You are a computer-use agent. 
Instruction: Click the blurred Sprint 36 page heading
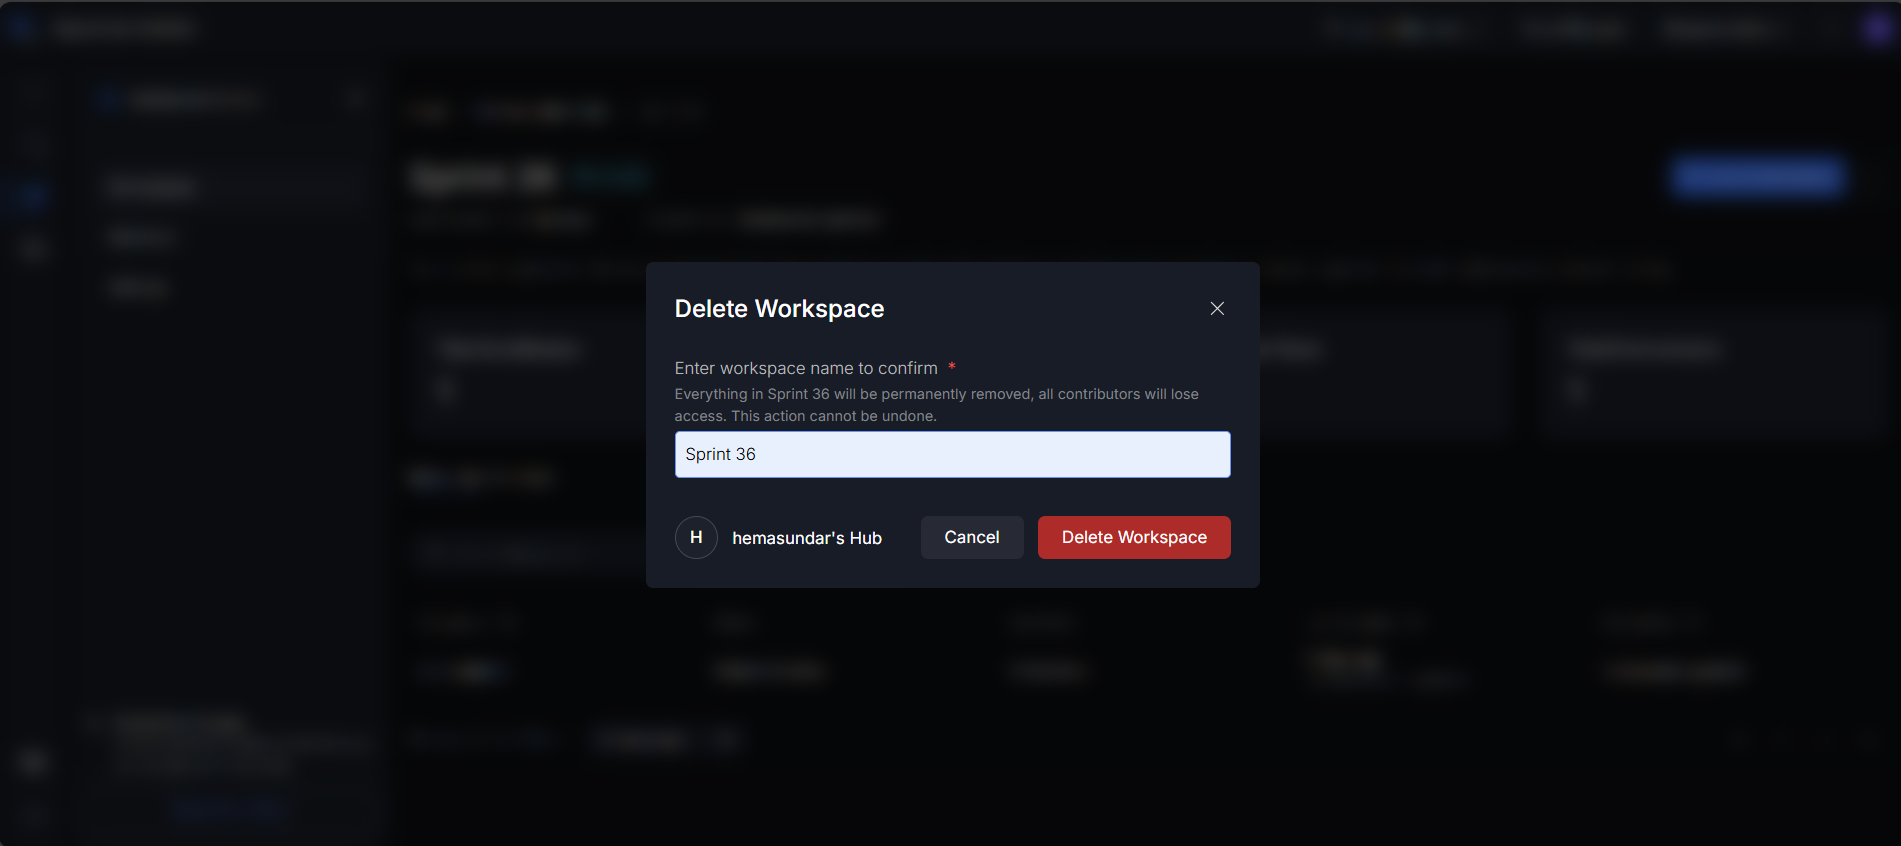[x=484, y=178]
